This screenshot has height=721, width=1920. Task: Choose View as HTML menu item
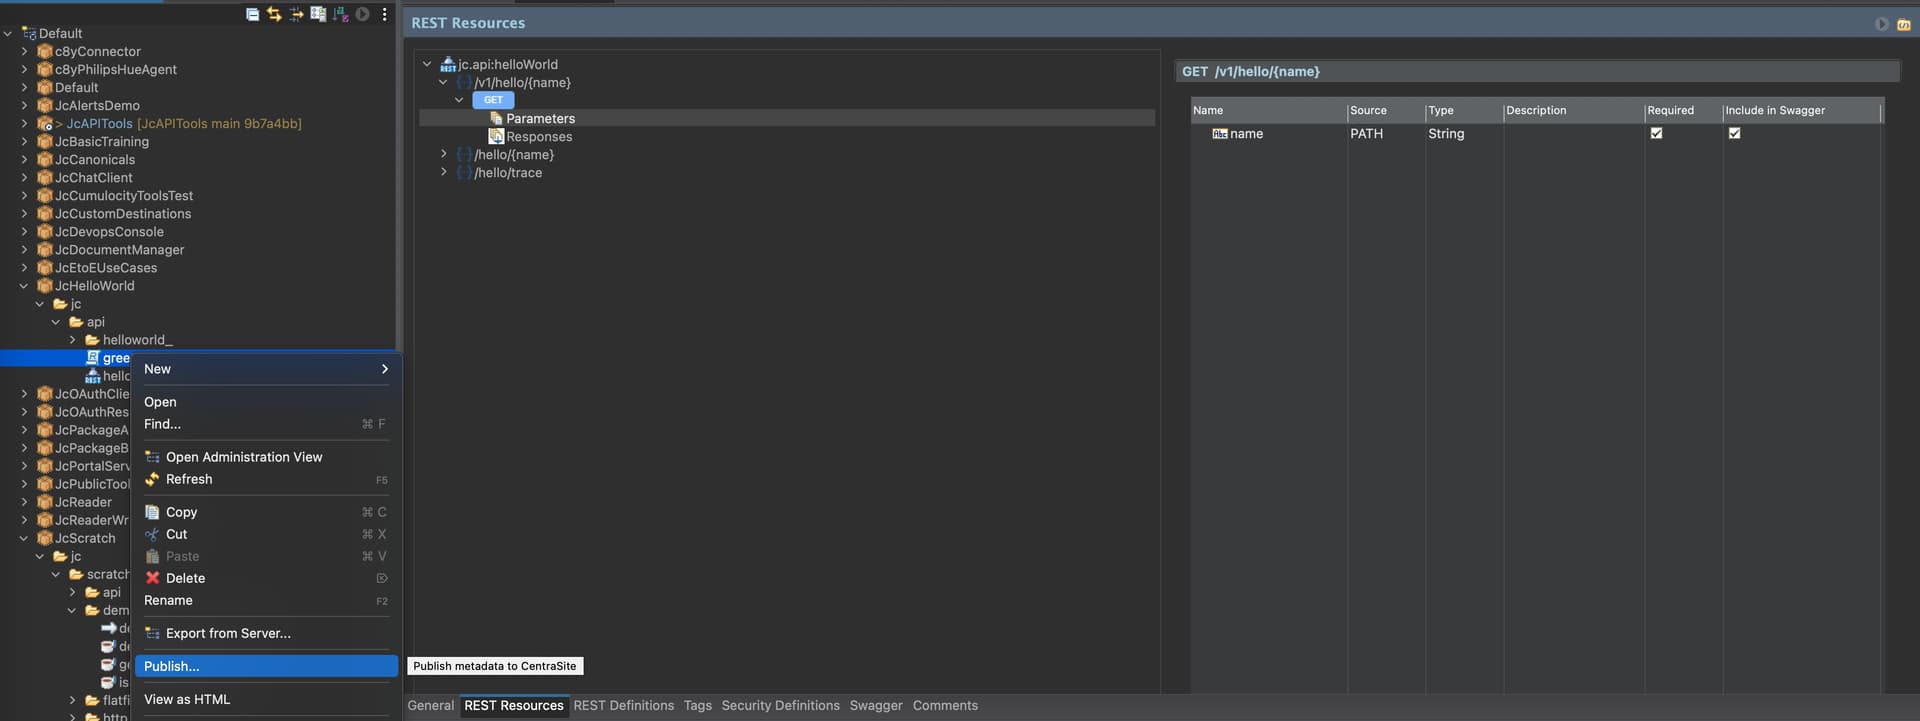266,699
